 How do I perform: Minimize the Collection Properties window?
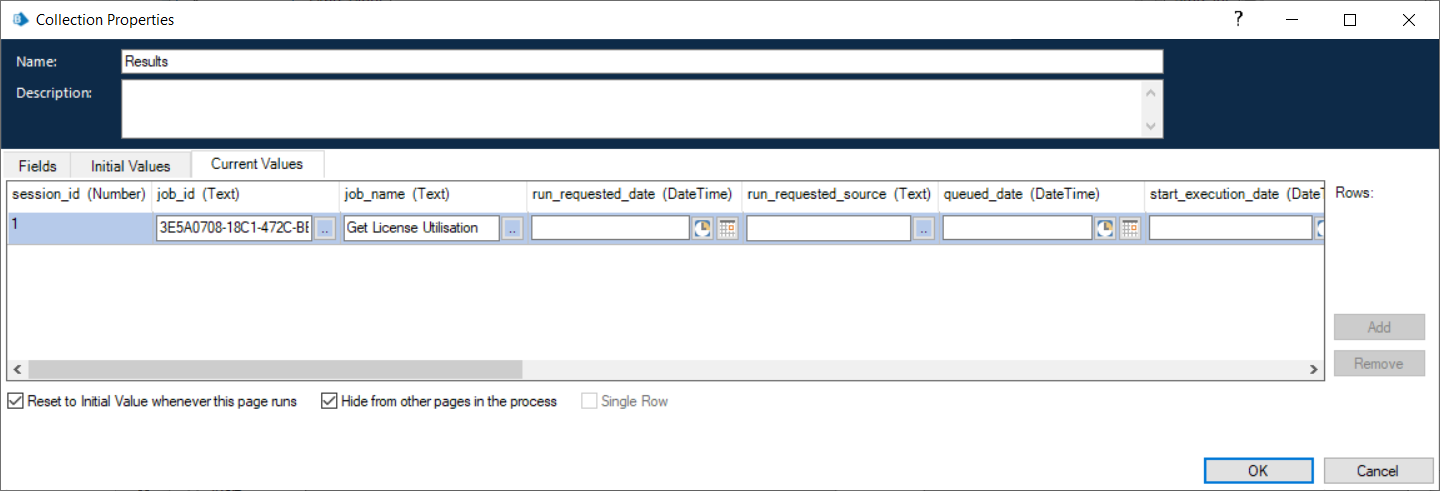click(1294, 19)
